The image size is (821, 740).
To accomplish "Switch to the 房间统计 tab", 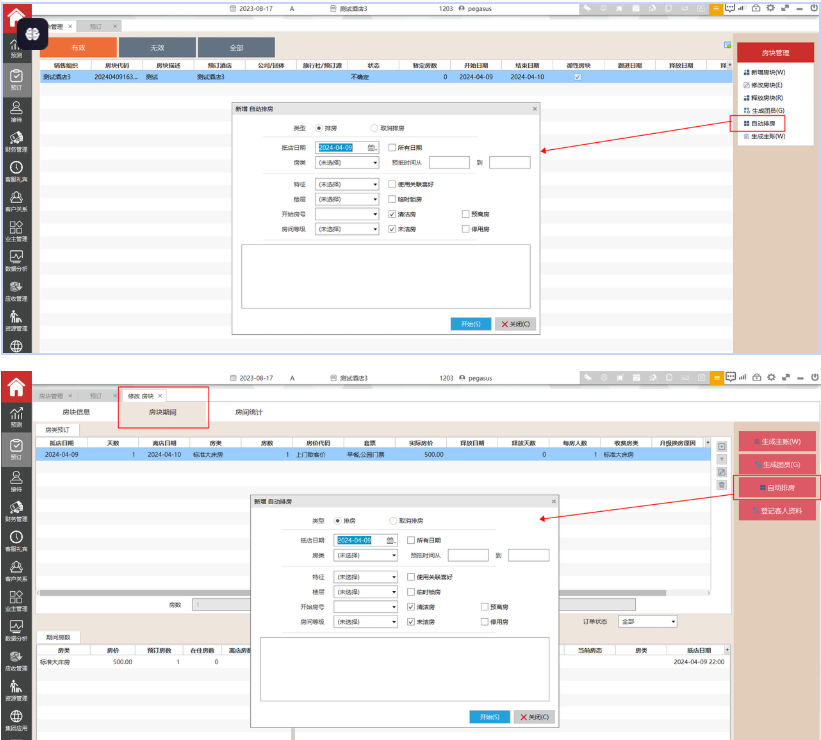I will tap(248, 411).
